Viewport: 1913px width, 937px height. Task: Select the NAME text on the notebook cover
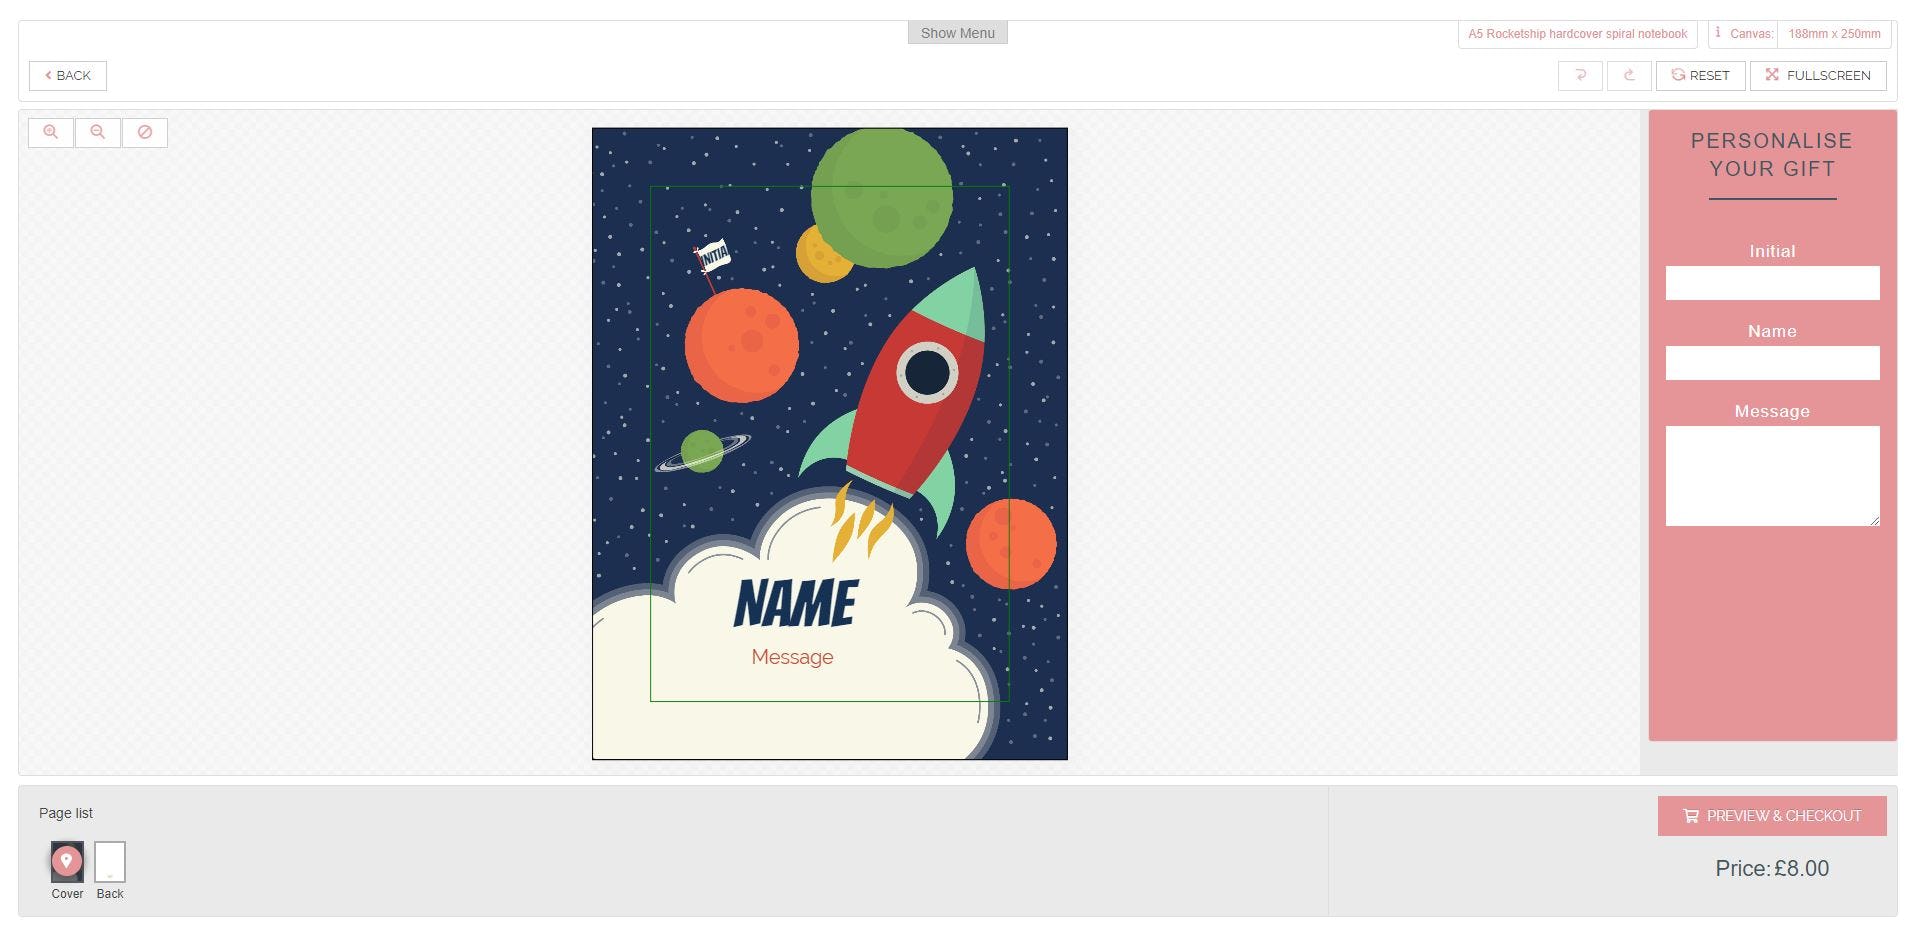tap(796, 603)
